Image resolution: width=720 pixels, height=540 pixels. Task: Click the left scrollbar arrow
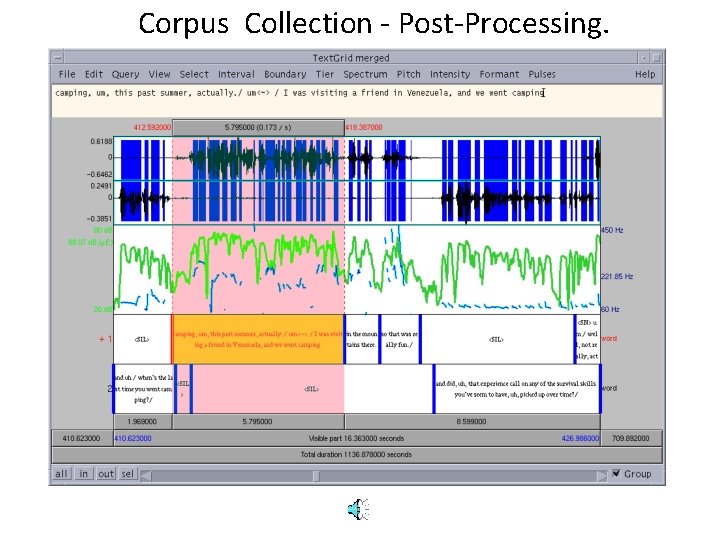tap(146, 476)
